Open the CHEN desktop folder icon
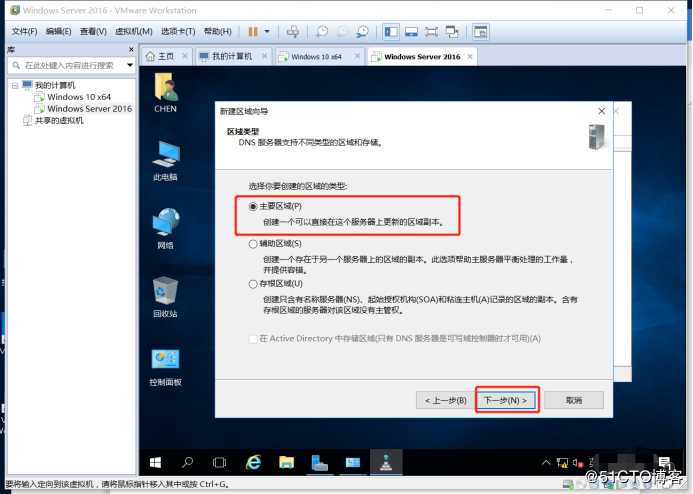Viewport: 693px width, 494px height. click(x=165, y=92)
